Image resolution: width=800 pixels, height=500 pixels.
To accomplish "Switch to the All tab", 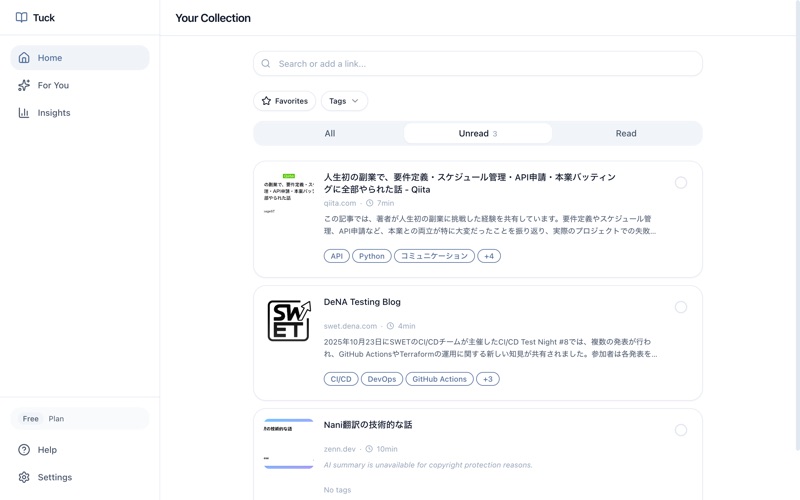I will (x=330, y=133).
